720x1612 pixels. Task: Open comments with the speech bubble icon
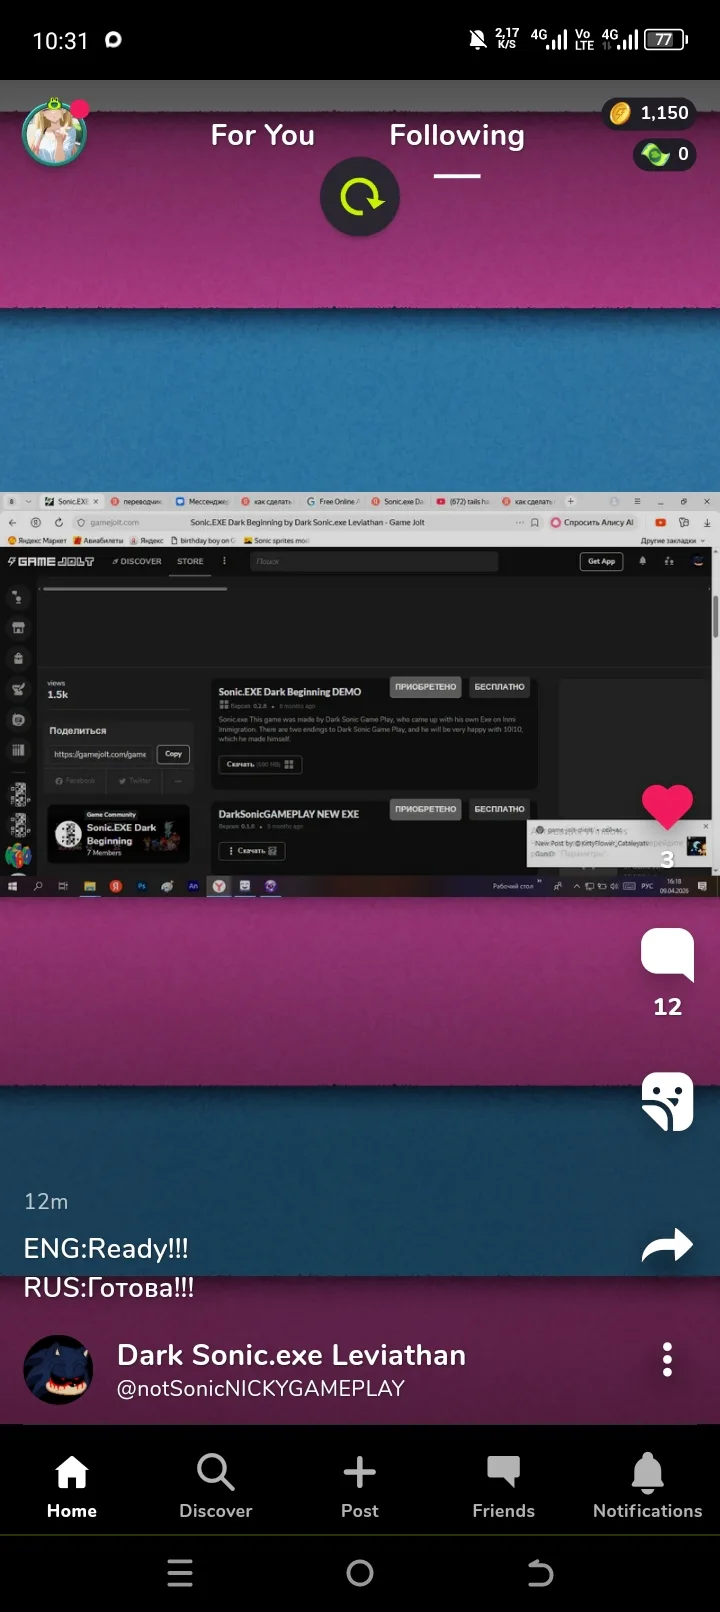(667, 954)
